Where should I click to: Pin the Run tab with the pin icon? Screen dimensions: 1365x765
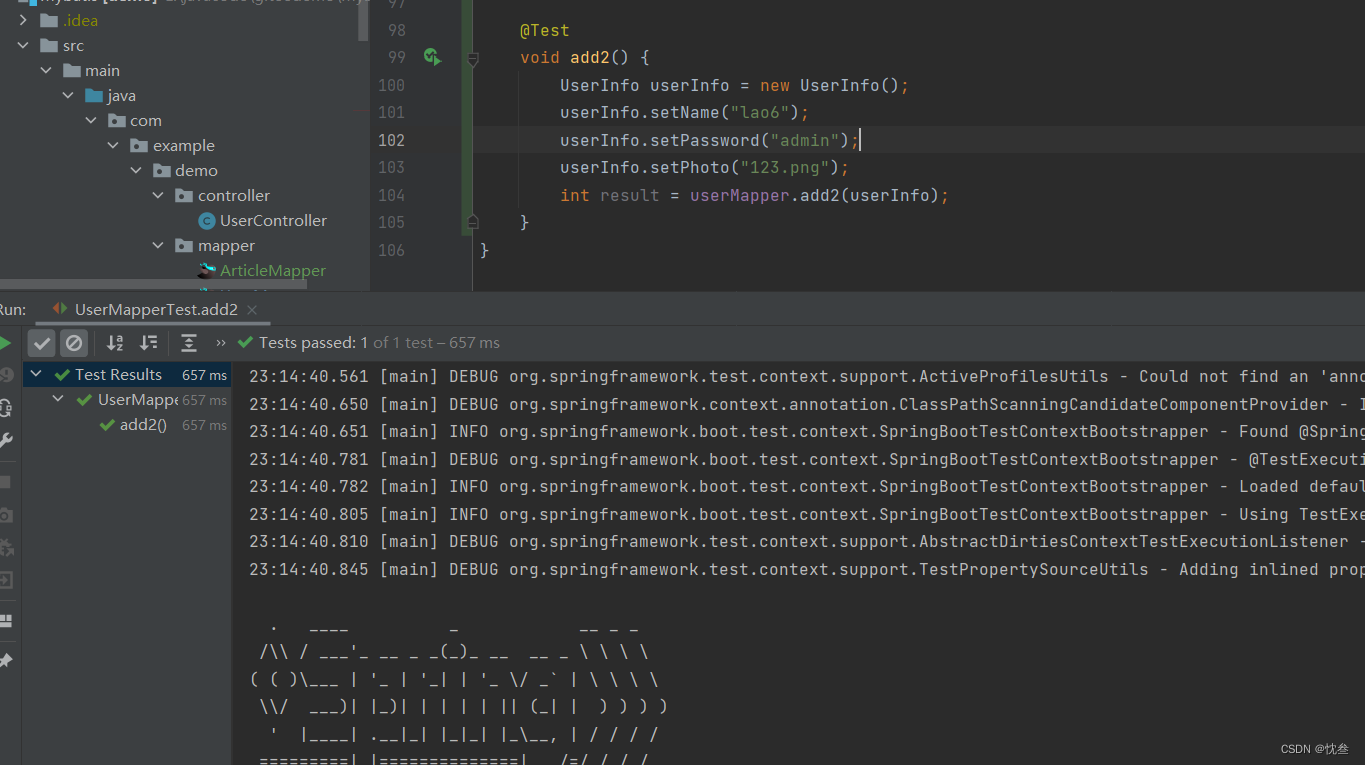[6, 661]
